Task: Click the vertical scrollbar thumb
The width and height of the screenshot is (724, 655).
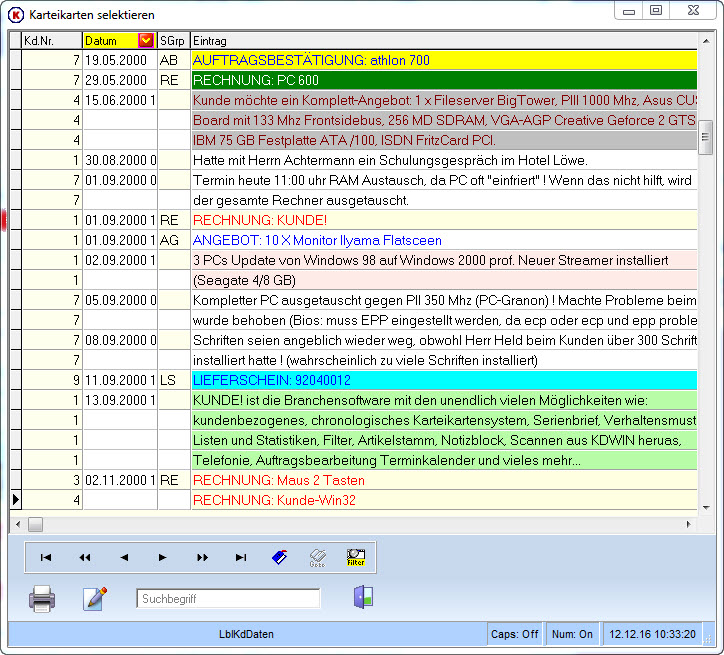Action: click(706, 137)
